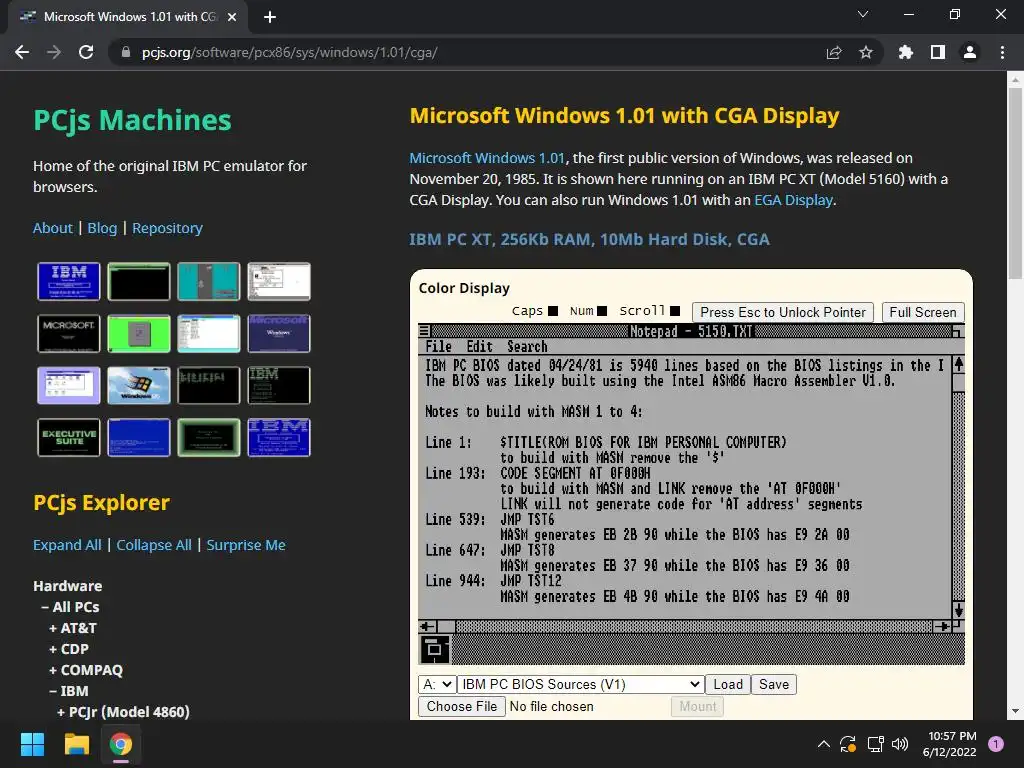This screenshot has height=768, width=1024.
Task: Open Chrome's three-dot menu
Action: [1002, 52]
